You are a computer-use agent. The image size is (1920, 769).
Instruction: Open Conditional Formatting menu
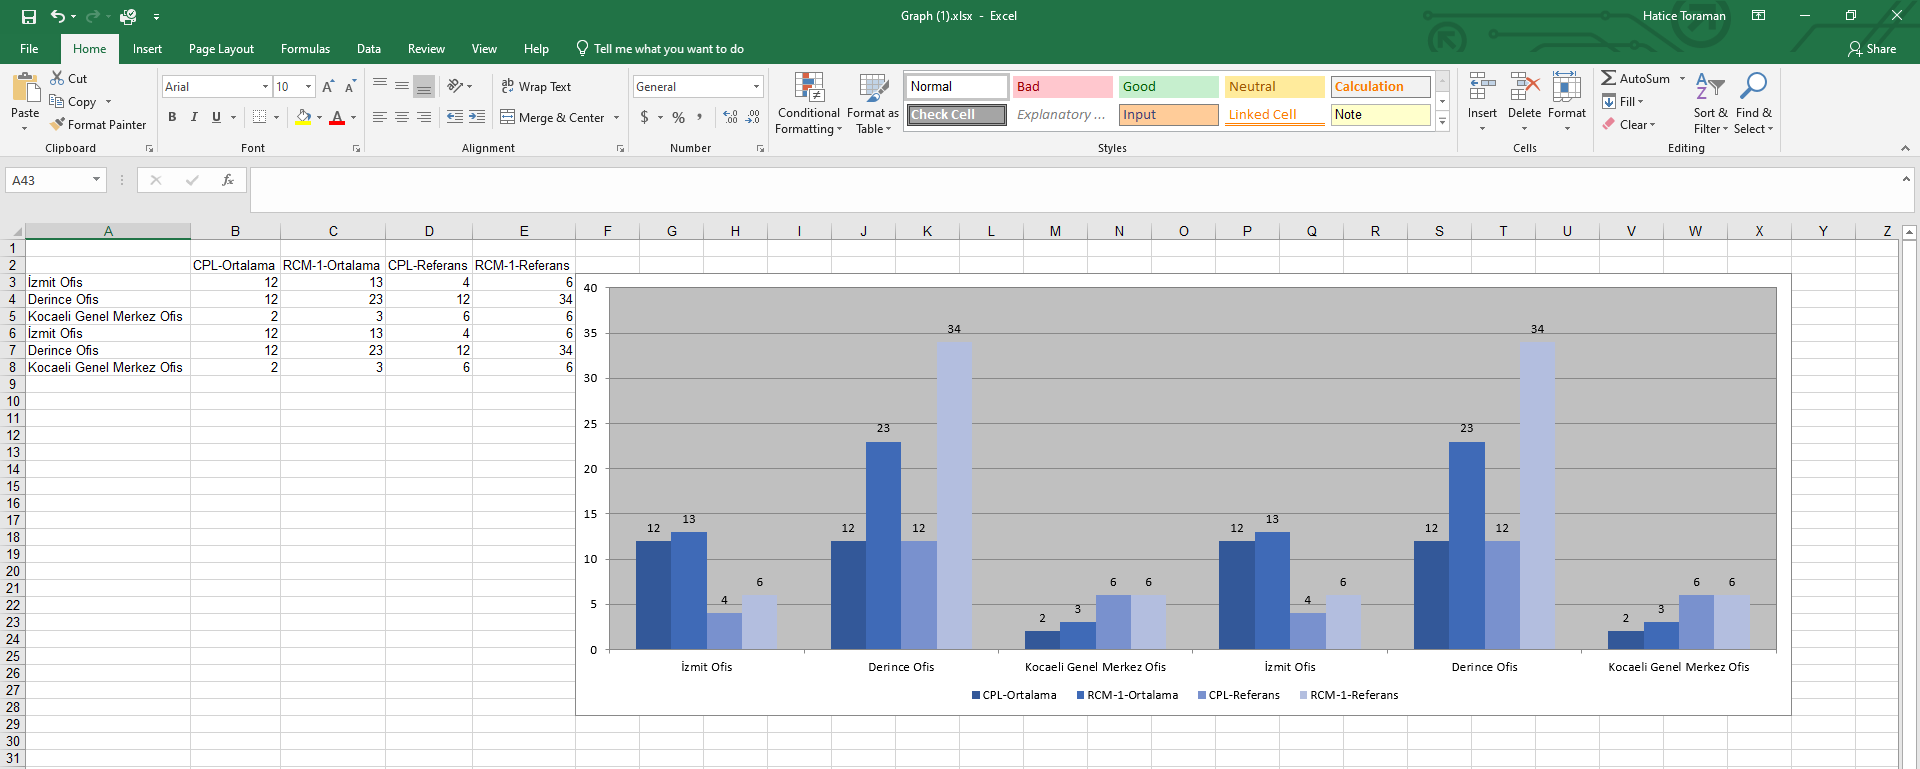point(808,103)
